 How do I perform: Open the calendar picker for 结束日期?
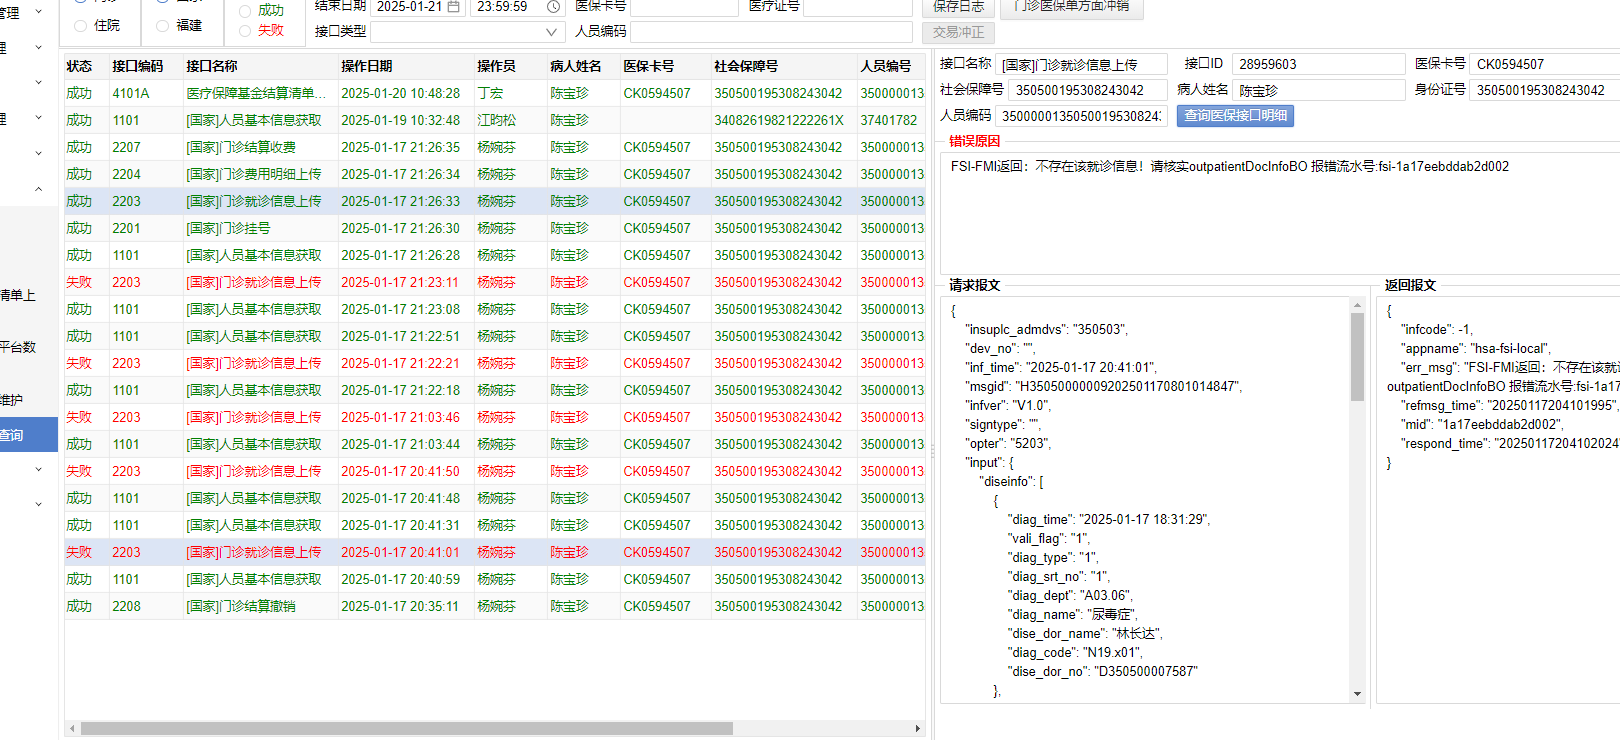(x=454, y=7)
